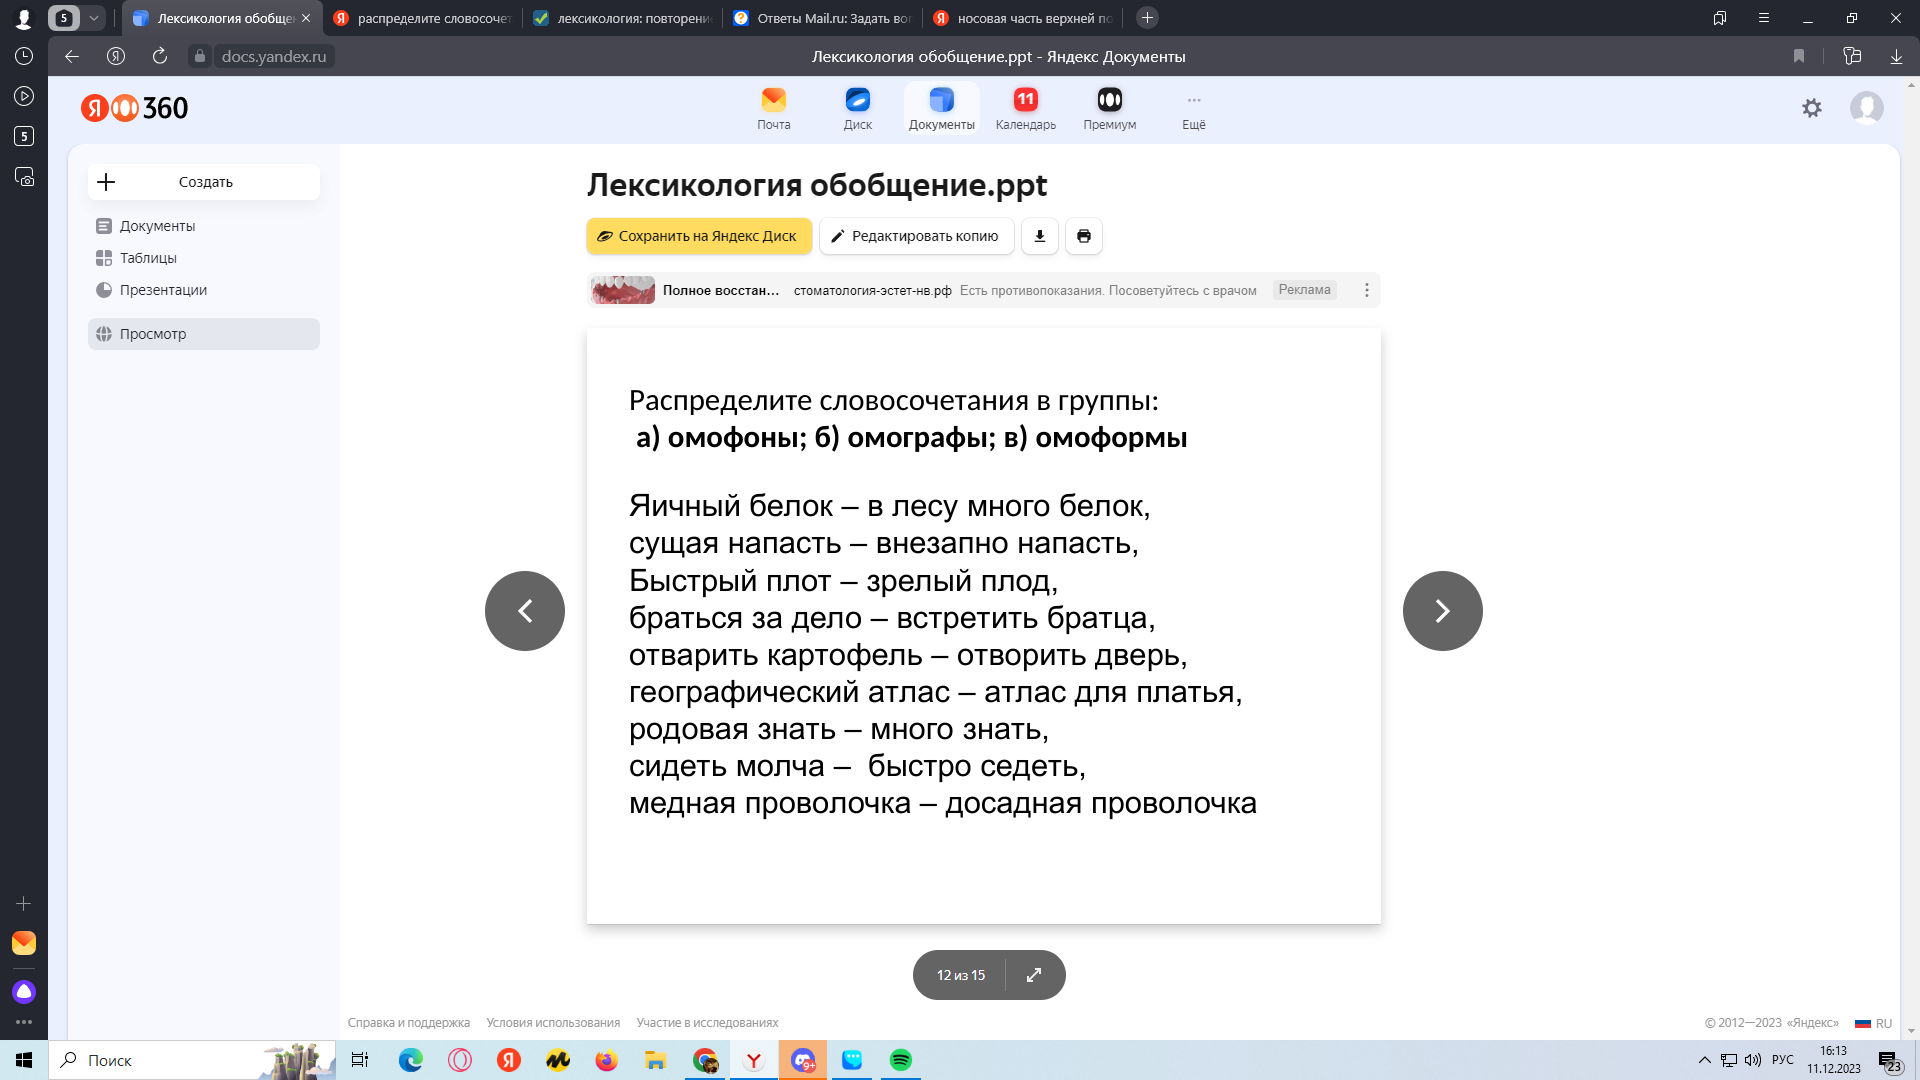The image size is (1920, 1080).
Task: Bookmark this page
Action: point(1799,56)
